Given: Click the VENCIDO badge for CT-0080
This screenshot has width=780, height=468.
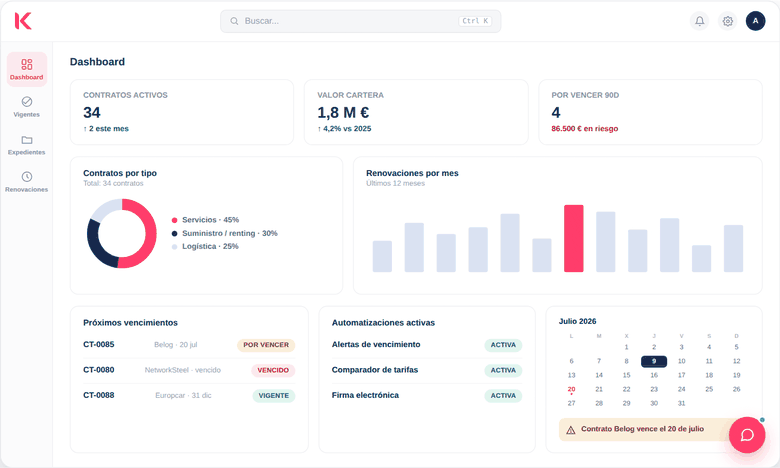Looking at the screenshot, I should point(273,370).
